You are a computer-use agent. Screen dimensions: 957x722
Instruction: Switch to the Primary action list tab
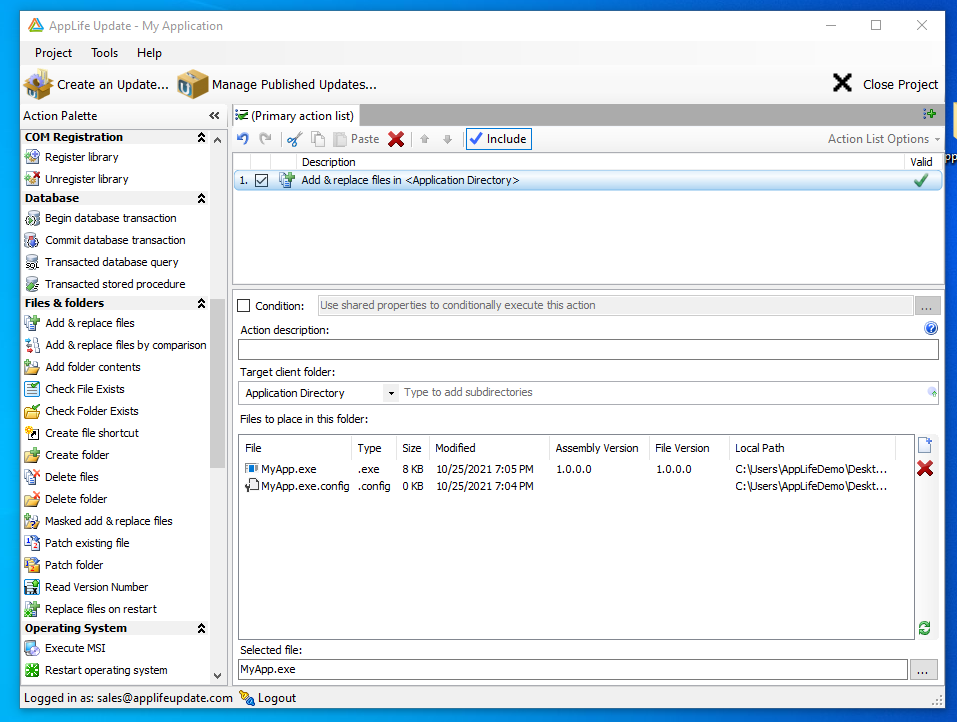click(x=295, y=115)
